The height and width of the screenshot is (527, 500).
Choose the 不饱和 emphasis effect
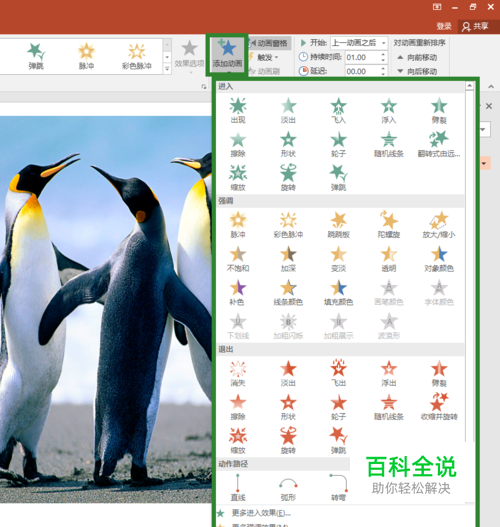[x=238, y=259]
